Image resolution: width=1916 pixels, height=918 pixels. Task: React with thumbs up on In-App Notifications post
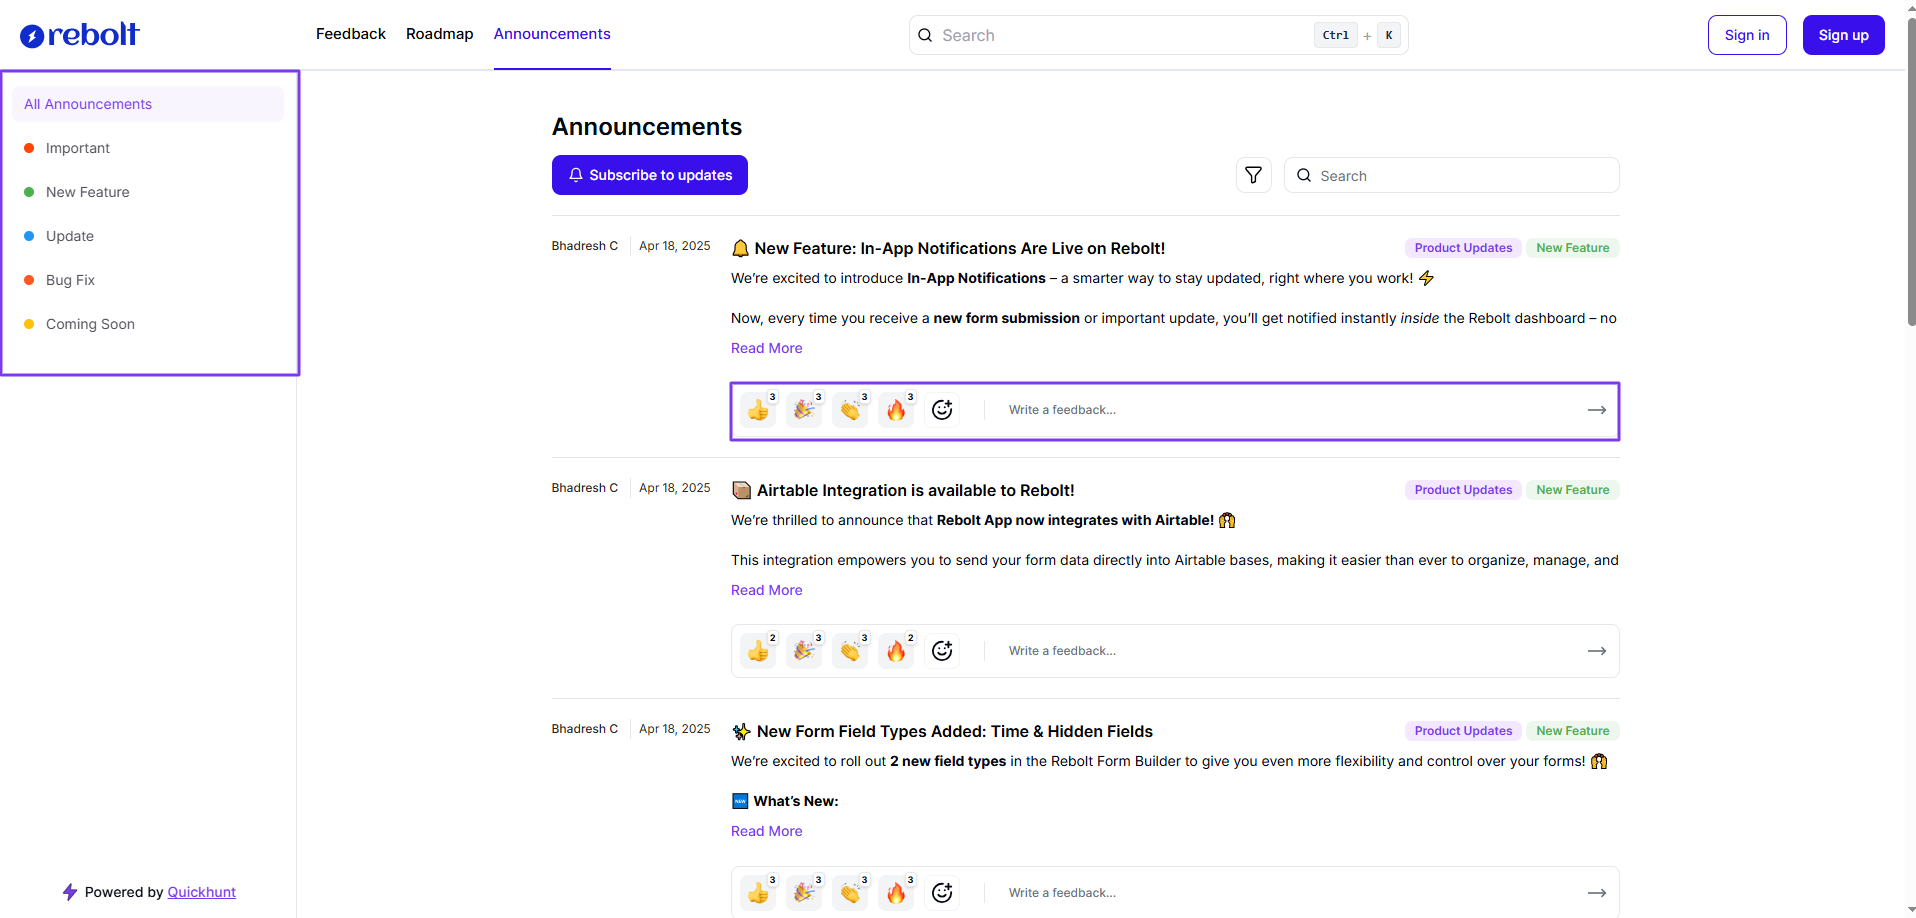759,409
